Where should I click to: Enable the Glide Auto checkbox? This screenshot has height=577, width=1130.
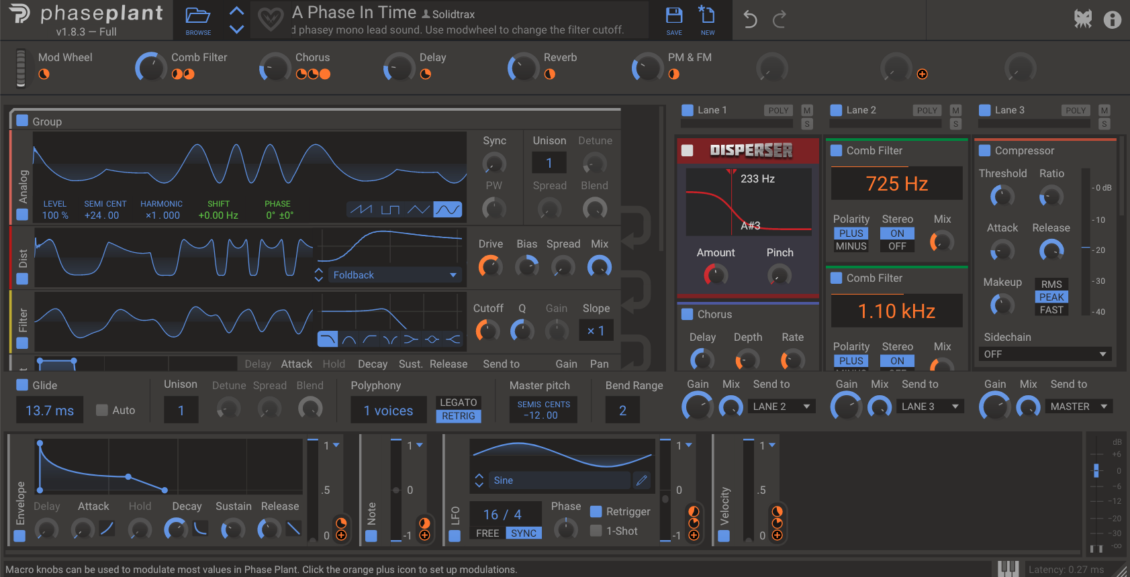click(102, 410)
